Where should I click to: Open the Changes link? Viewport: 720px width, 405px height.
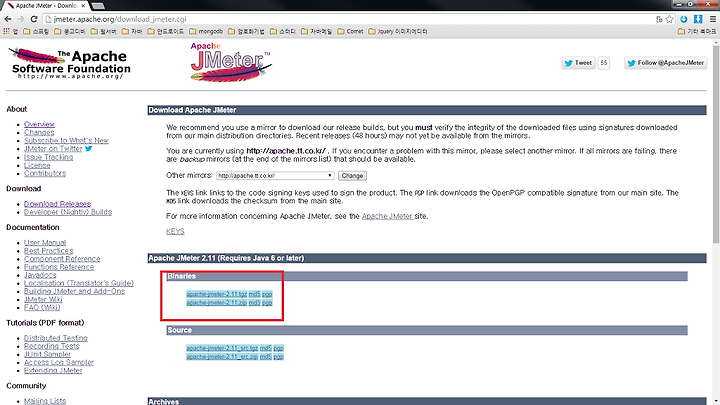[x=39, y=132]
